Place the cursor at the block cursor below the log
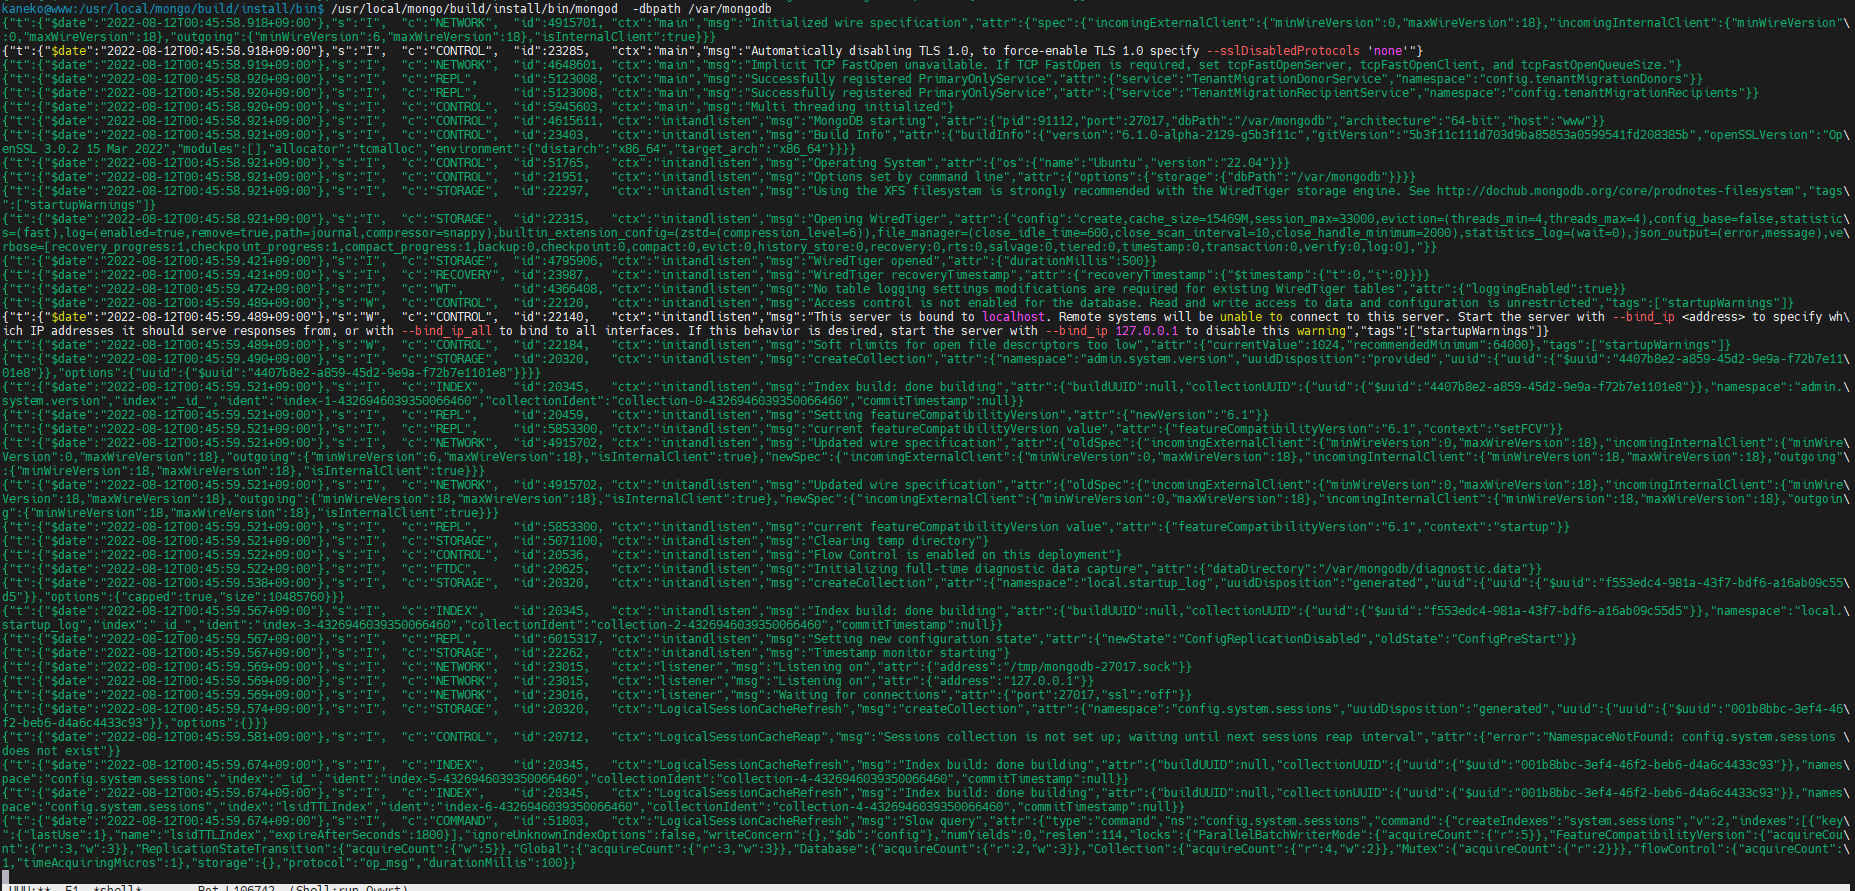The width and height of the screenshot is (1855, 891). pyautogui.click(x=6, y=877)
